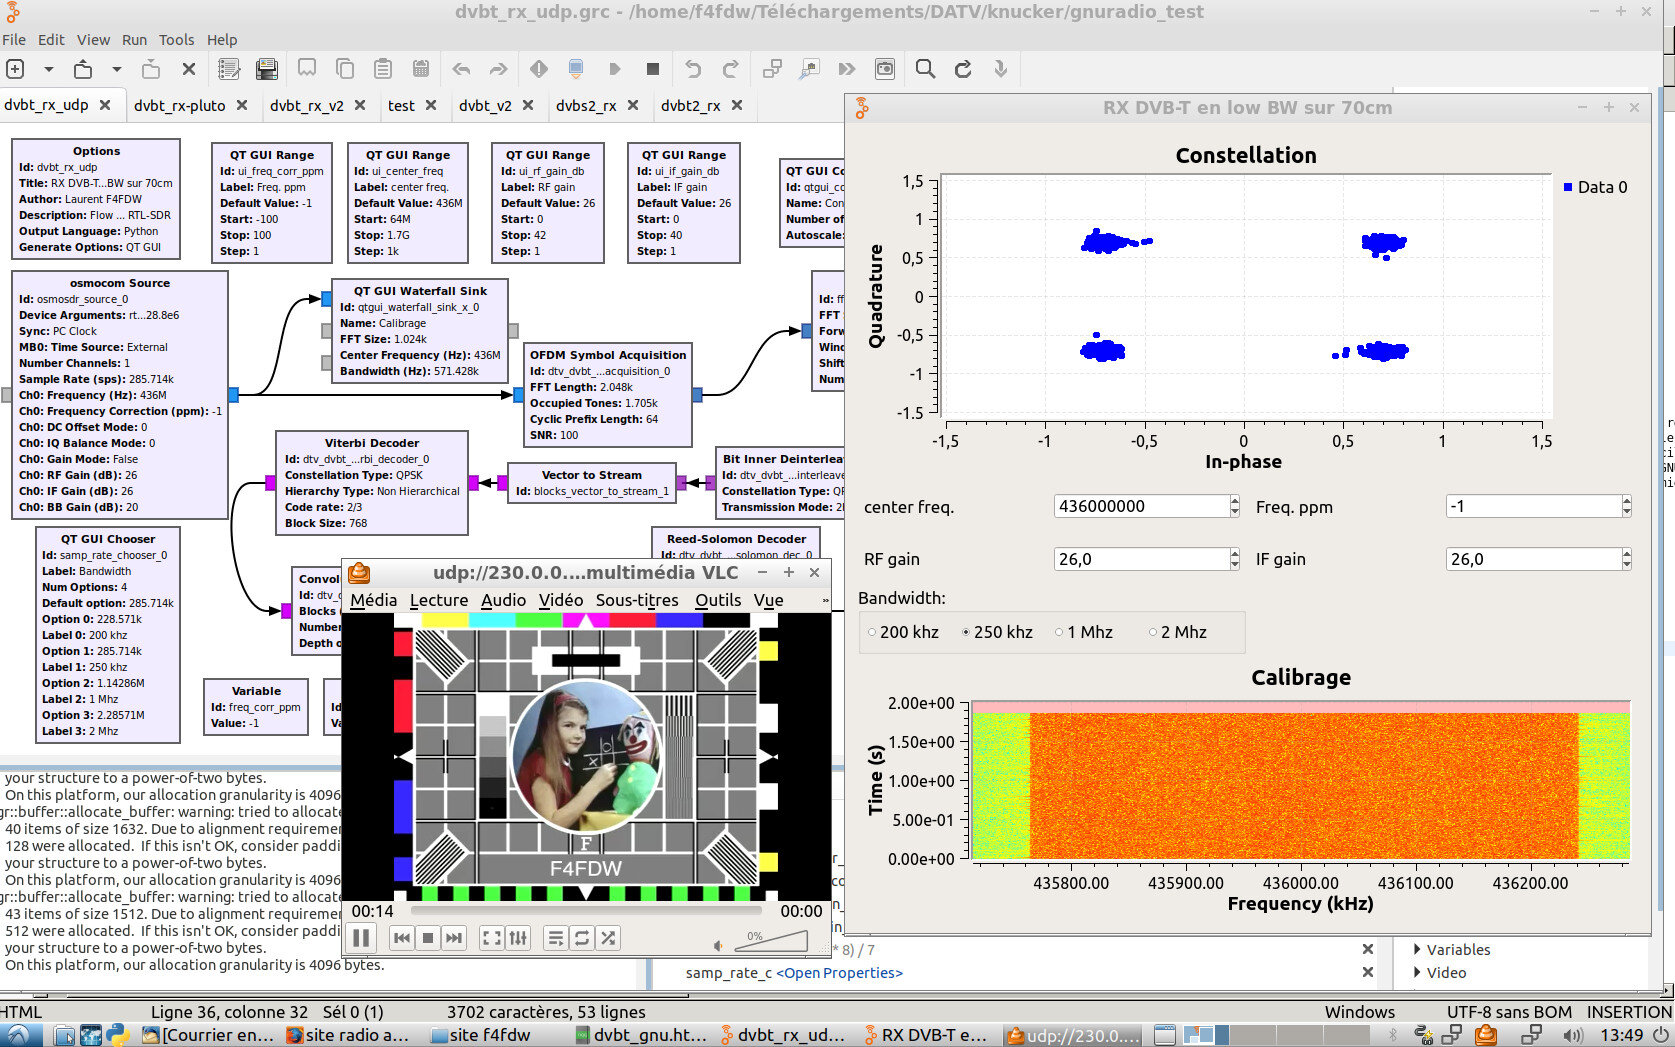Open the GRC Tools menu
Image resolution: width=1675 pixels, height=1047 pixels.
pyautogui.click(x=176, y=40)
